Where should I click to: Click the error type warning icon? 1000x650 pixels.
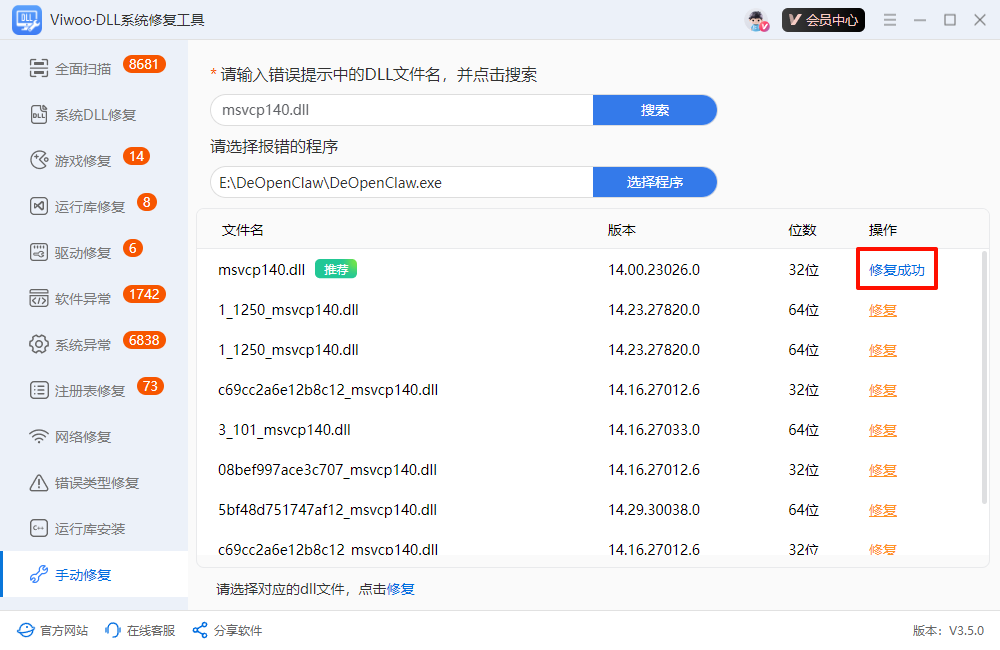39,483
